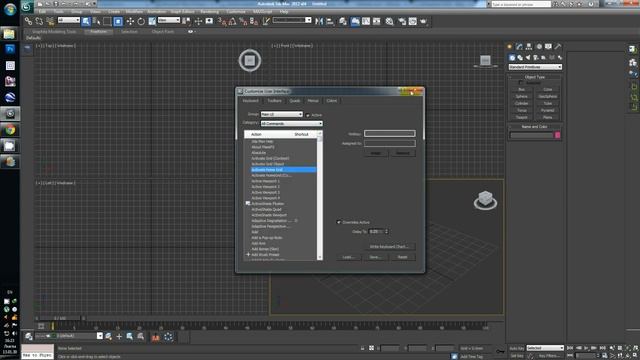The height and width of the screenshot is (360, 640).
Task: Select the Cameras category icon
Action: [x=536, y=58]
